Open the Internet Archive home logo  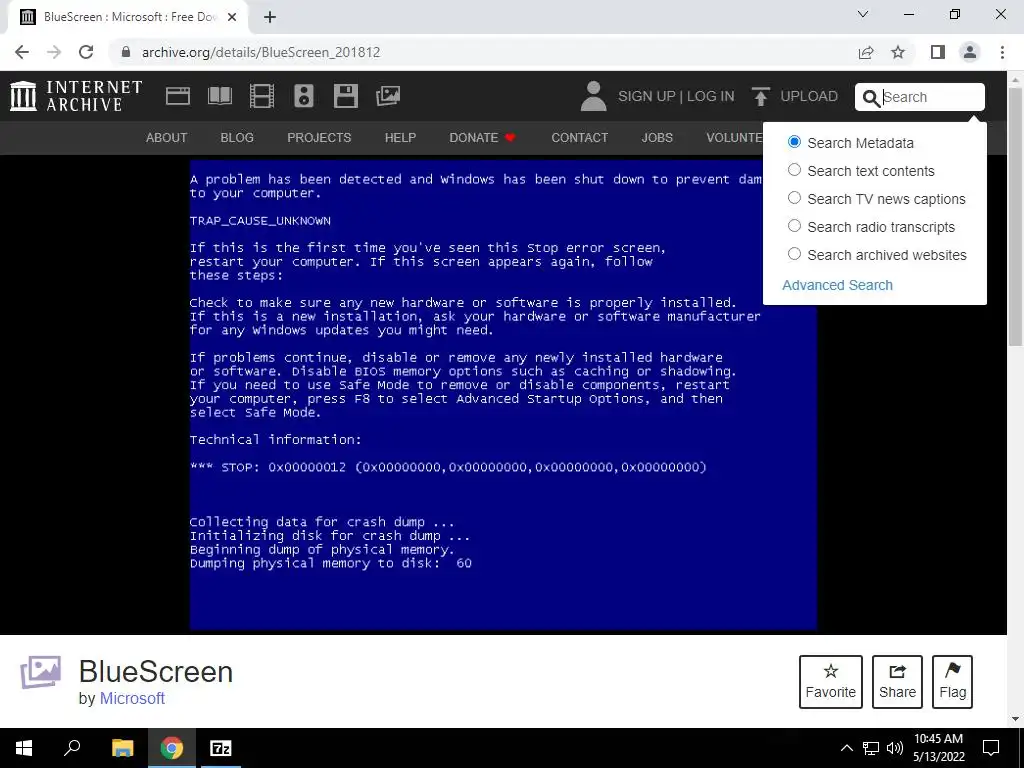tap(76, 96)
